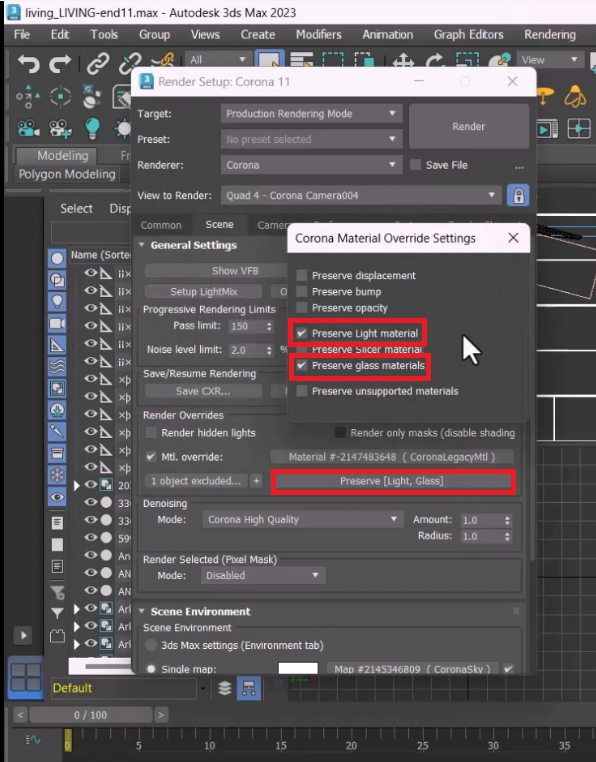Open Denoising Mode Corona High Quality dropdown
Image resolution: width=596 pixels, height=762 pixels.
pyautogui.click(x=302, y=520)
